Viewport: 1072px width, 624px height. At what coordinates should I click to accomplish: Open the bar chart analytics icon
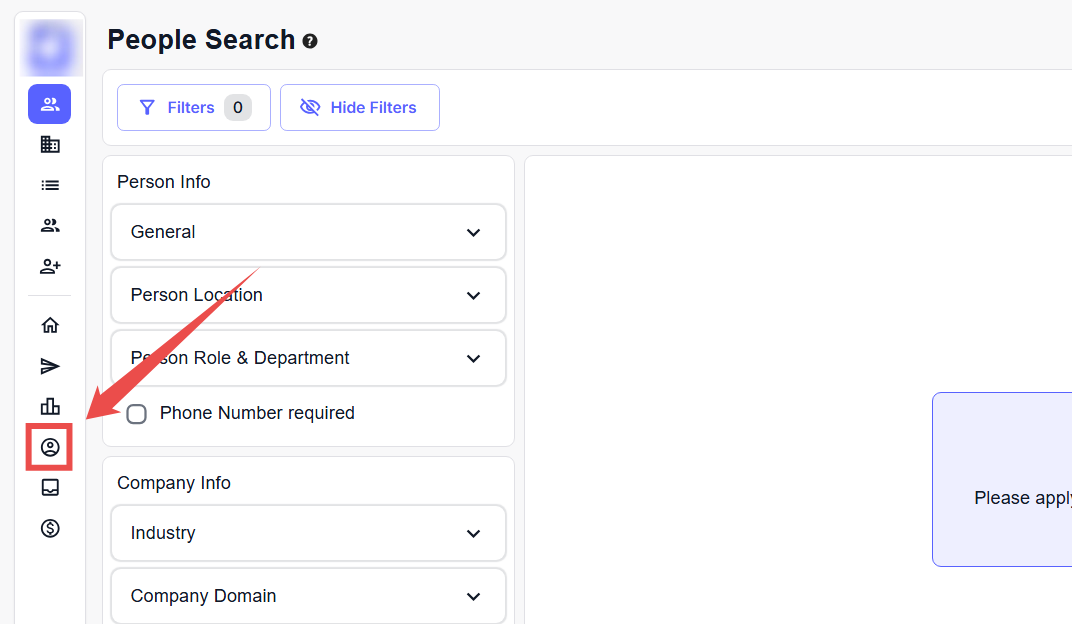coord(50,406)
